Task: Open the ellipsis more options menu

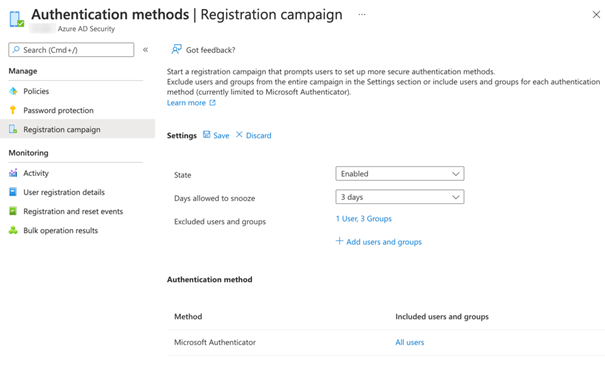Action: coord(362,15)
